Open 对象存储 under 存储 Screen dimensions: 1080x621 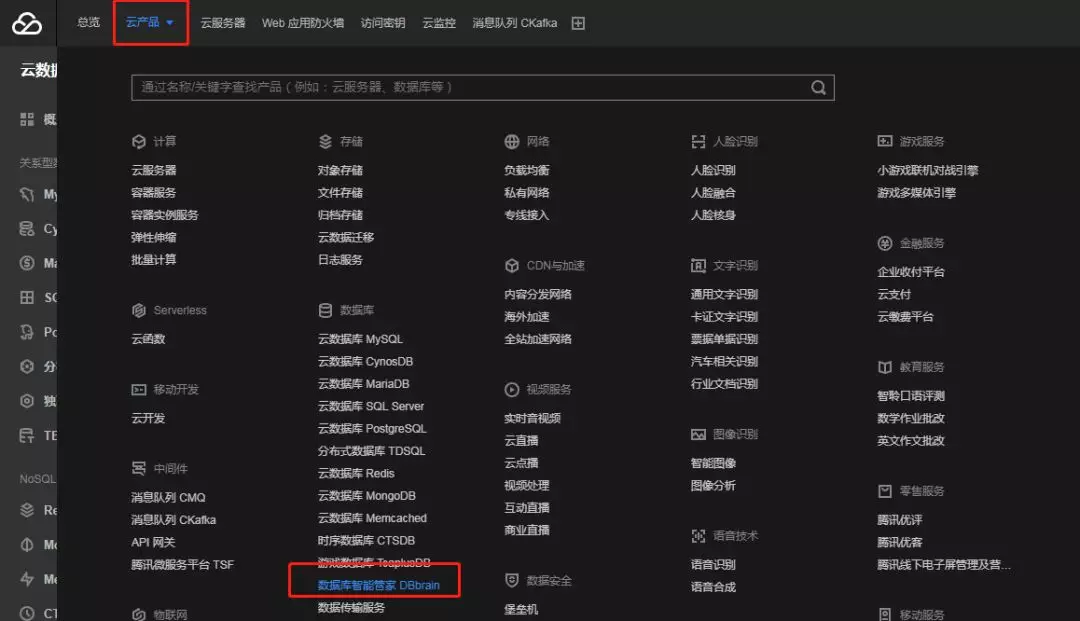pyautogui.click(x=340, y=170)
